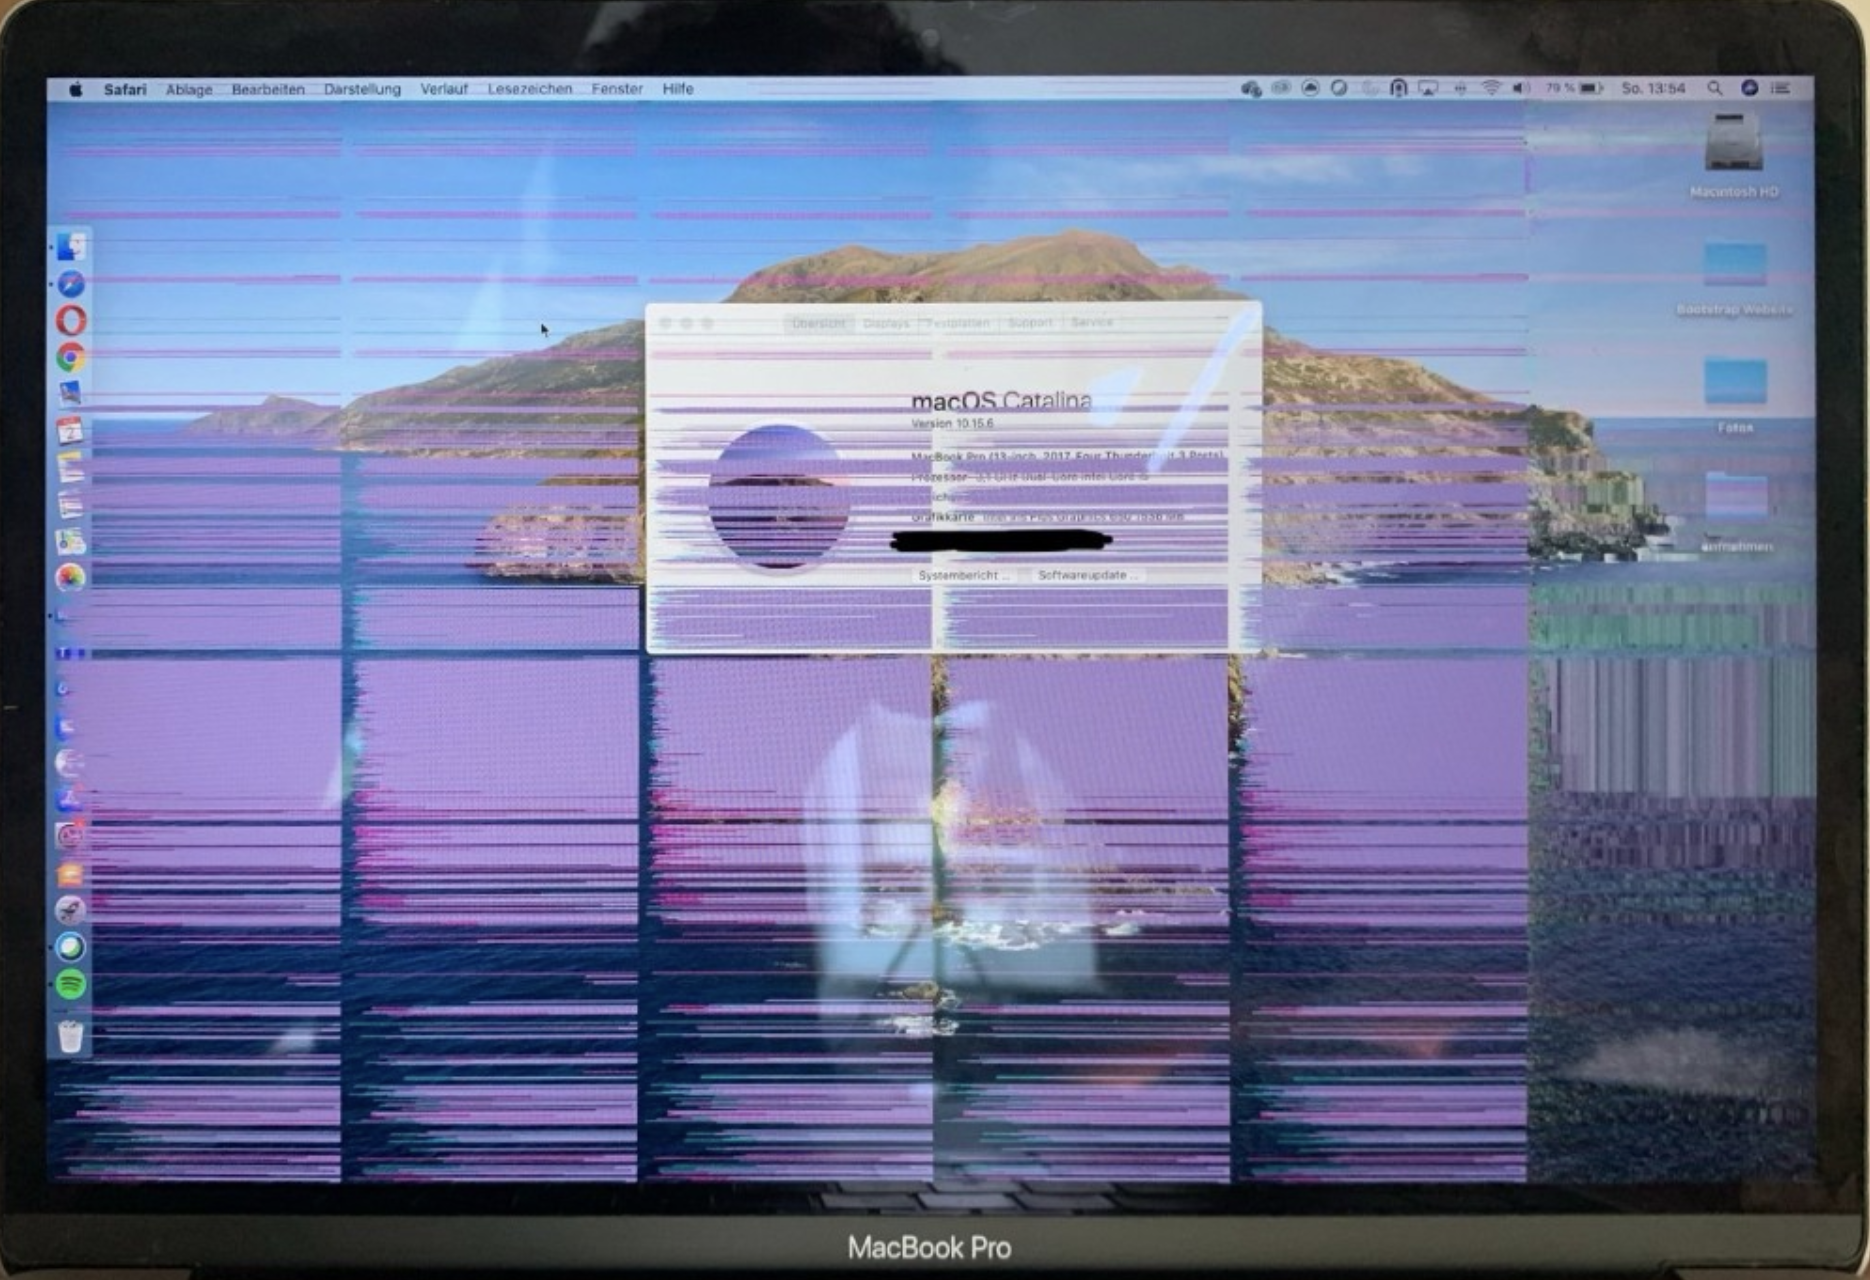
Task: Open the Photos app in the Dock
Action: click(70, 577)
